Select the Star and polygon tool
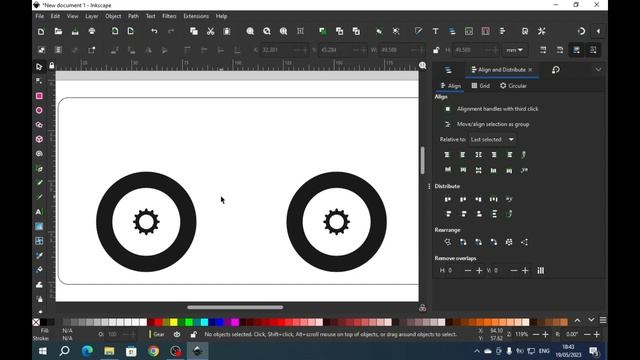 click(39, 125)
